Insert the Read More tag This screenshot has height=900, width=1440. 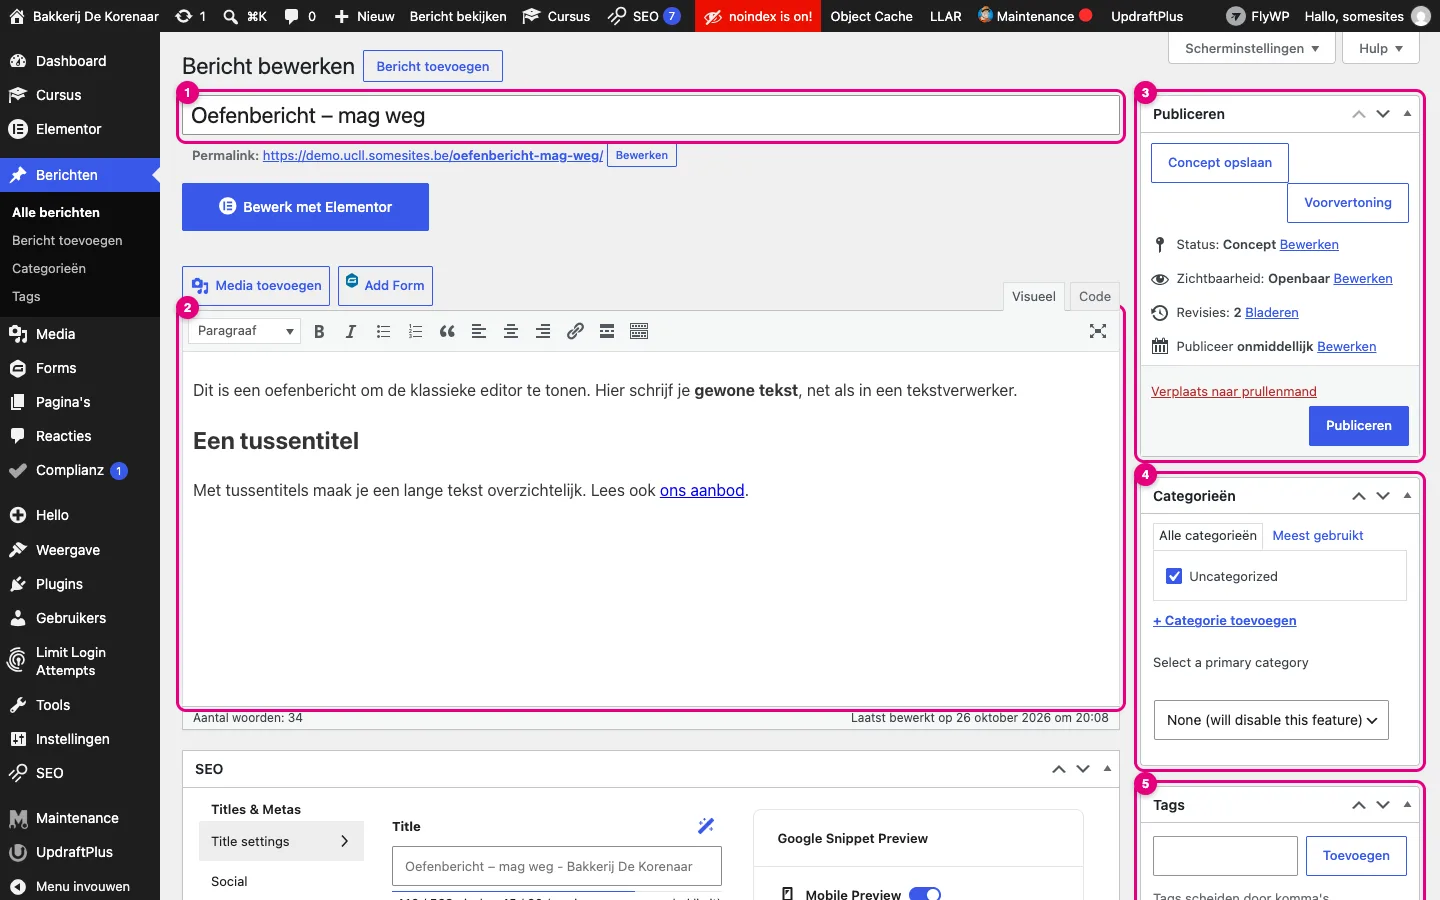pyautogui.click(x=607, y=331)
